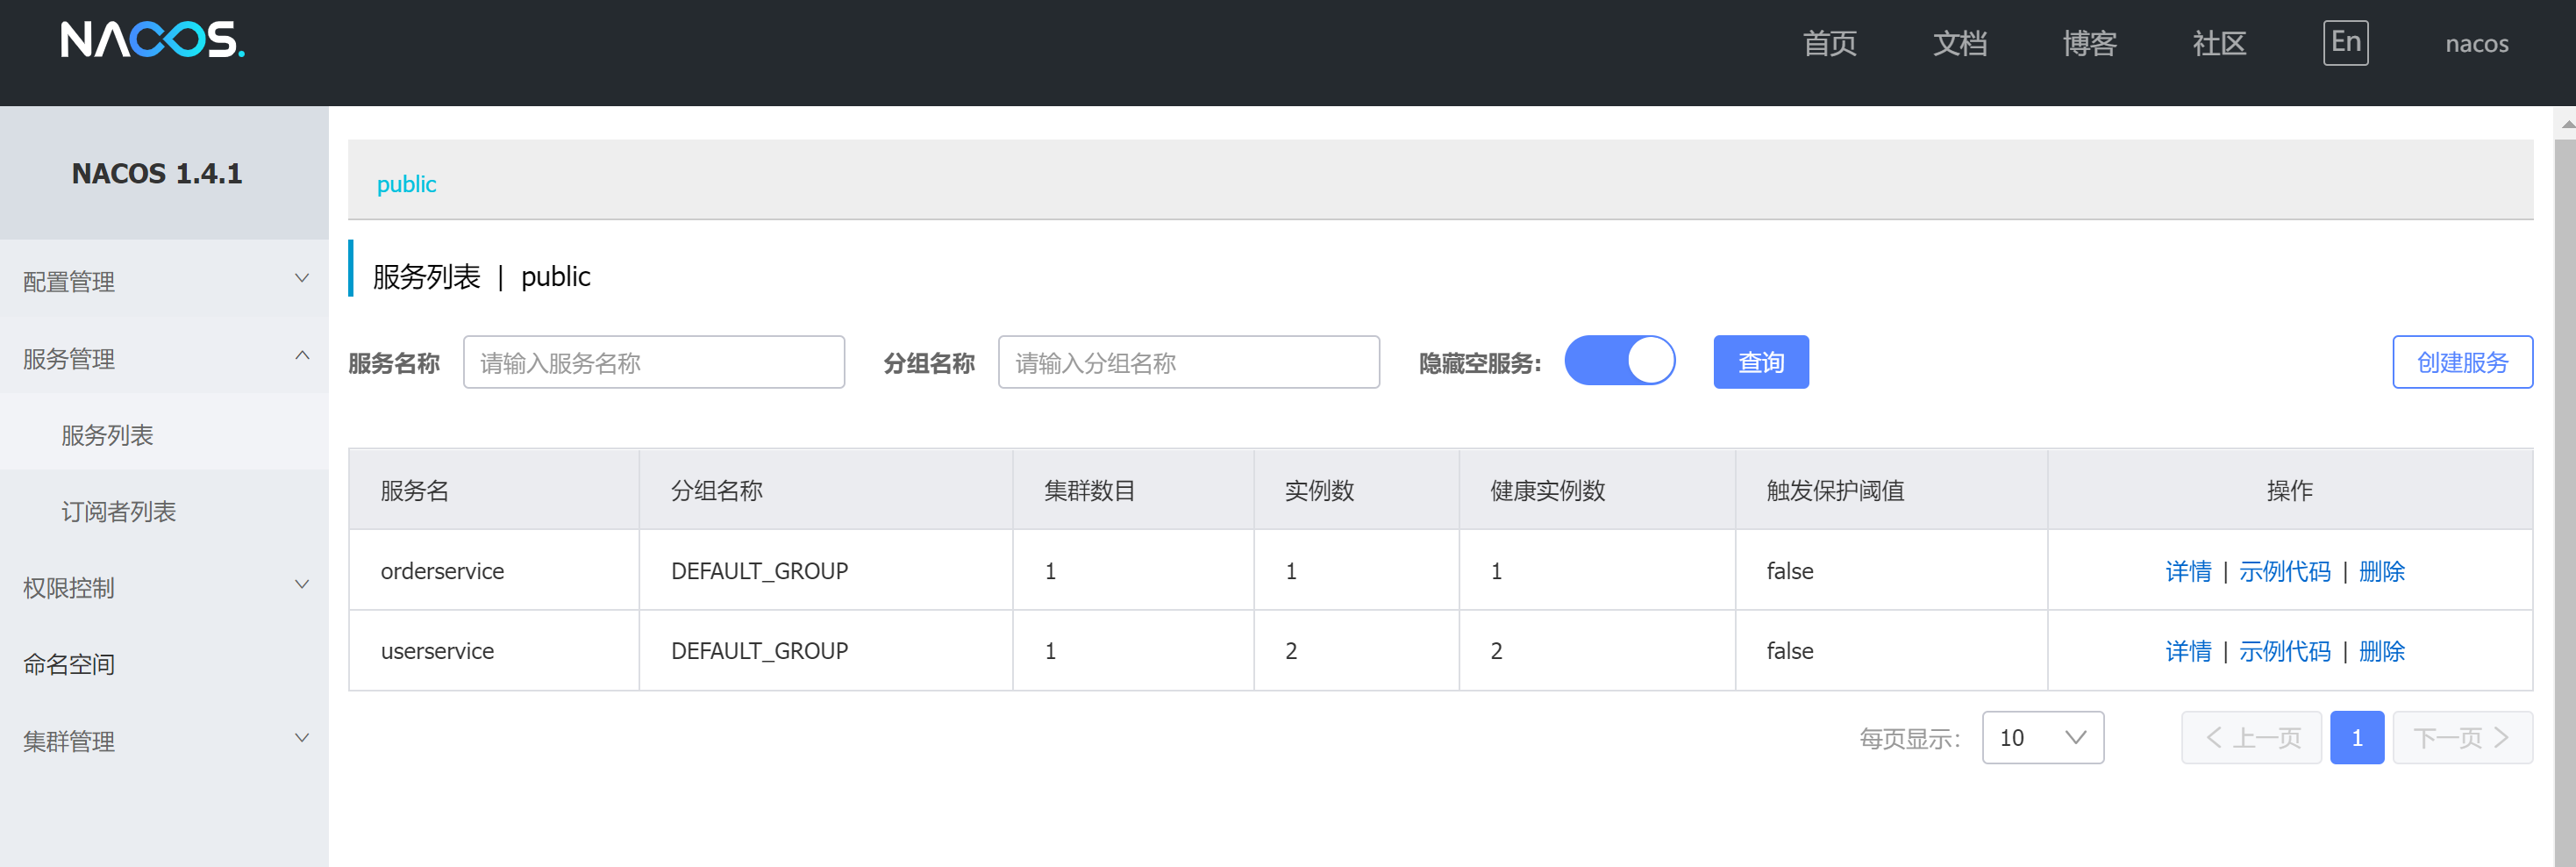Focus the group name input field
2576x867 pixels.
(x=1188, y=362)
